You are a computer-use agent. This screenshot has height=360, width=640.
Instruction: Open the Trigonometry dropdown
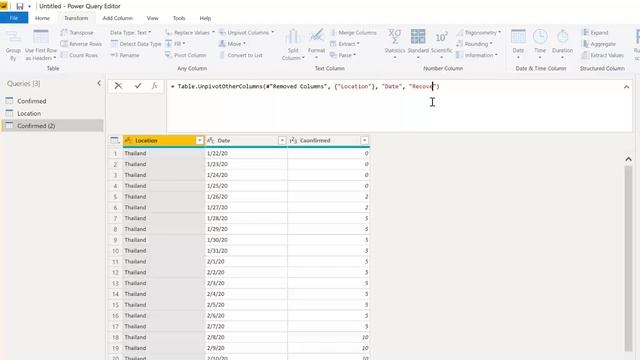(x=479, y=32)
